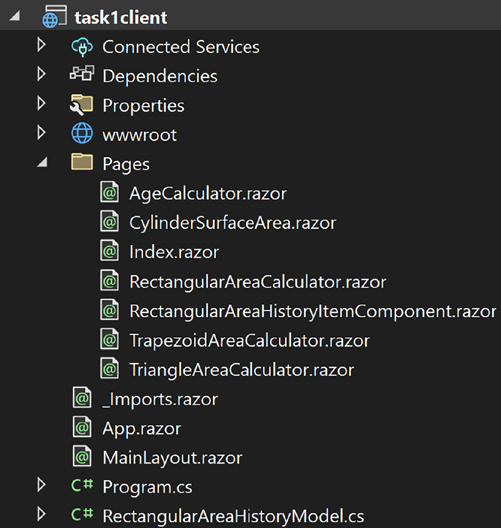
Task: Select the TriangleAreaCalculator.razor file name
Action: [x=242, y=370]
